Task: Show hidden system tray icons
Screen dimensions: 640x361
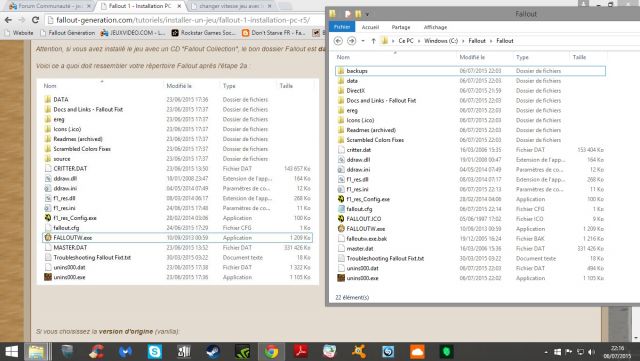Action: coord(546,352)
